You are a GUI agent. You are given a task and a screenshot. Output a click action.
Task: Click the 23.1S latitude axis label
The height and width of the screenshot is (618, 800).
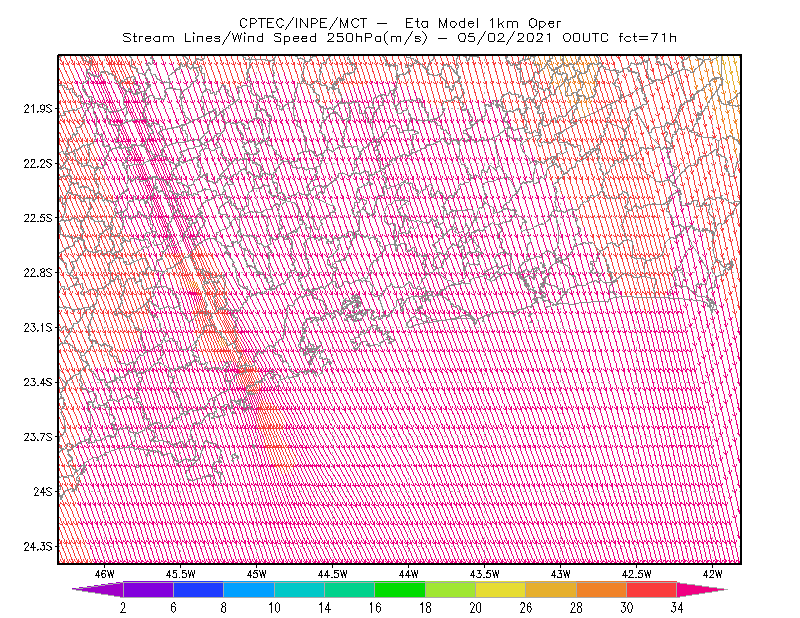[x=38, y=328]
